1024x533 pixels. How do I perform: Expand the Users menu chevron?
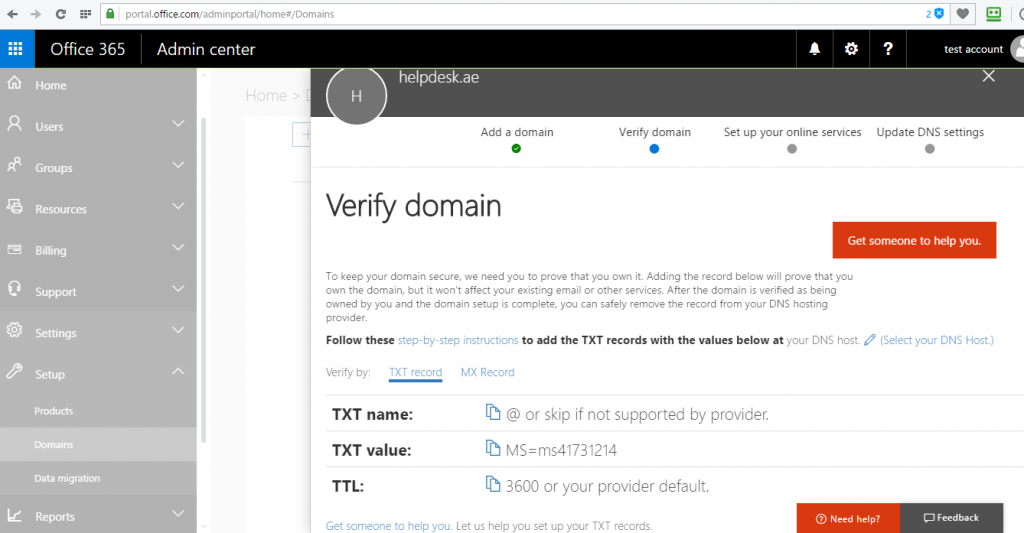(x=178, y=123)
